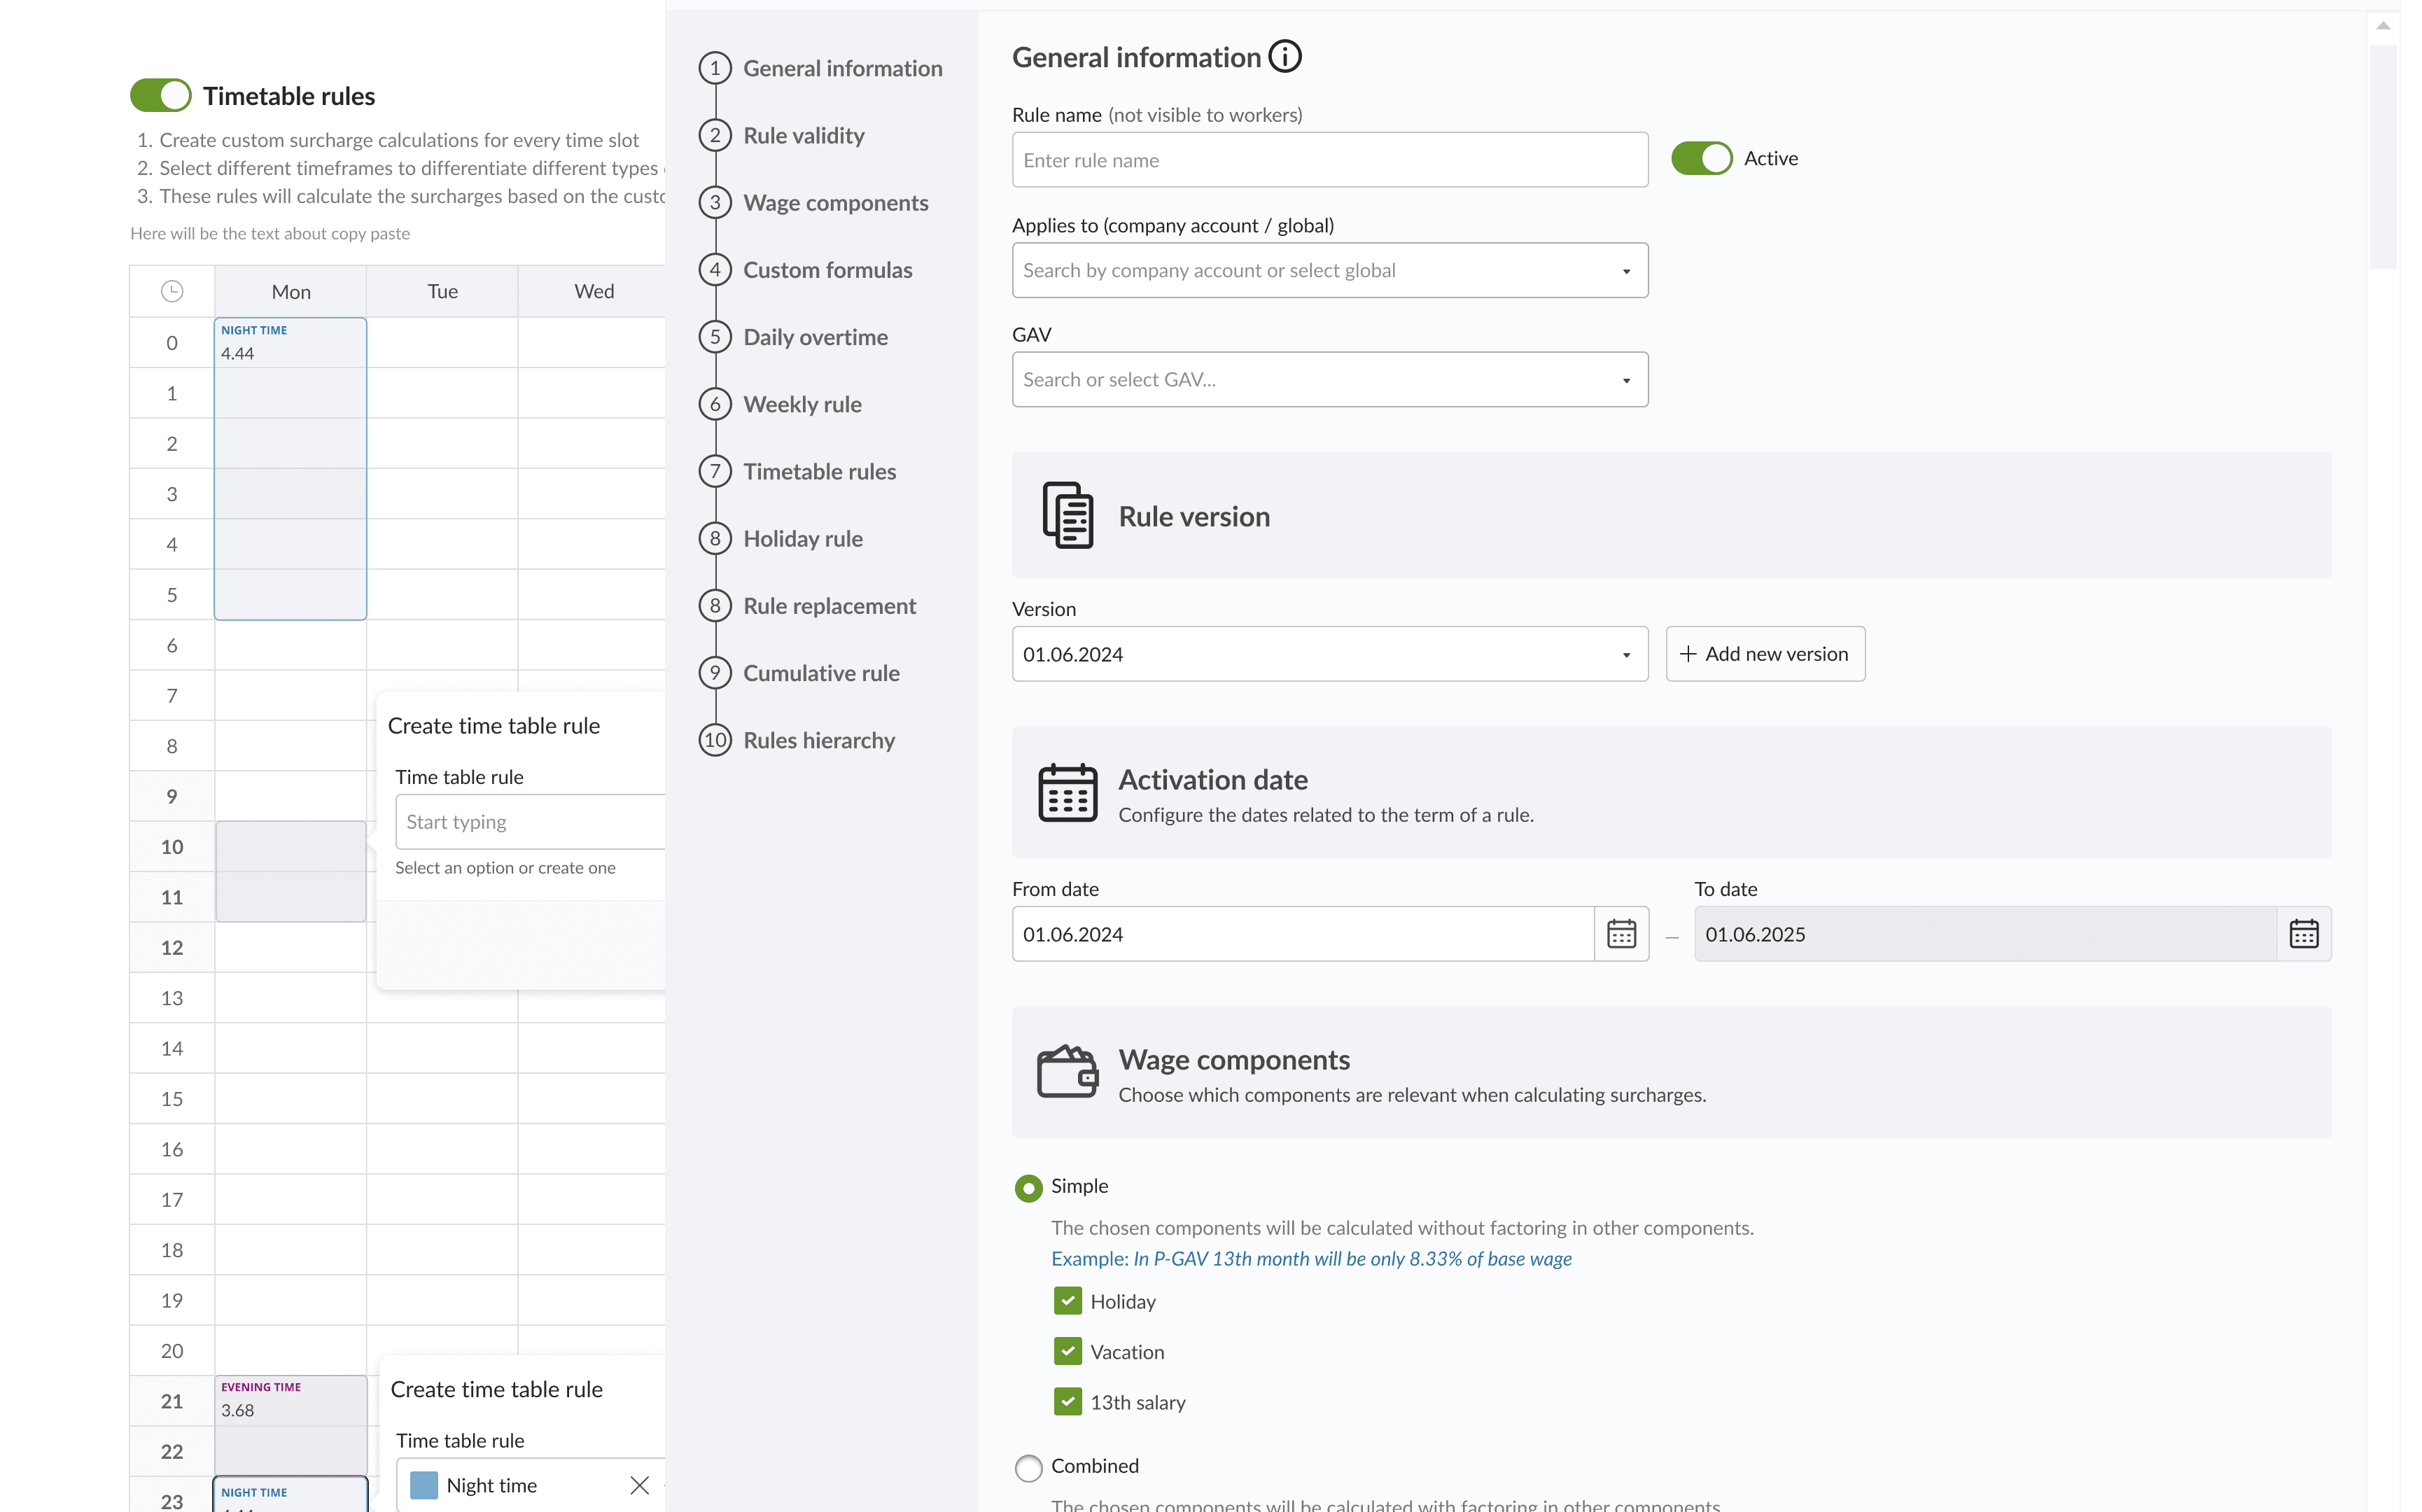Open the Applies to company account dropdown
The image size is (2422, 1512).
point(1330,270)
